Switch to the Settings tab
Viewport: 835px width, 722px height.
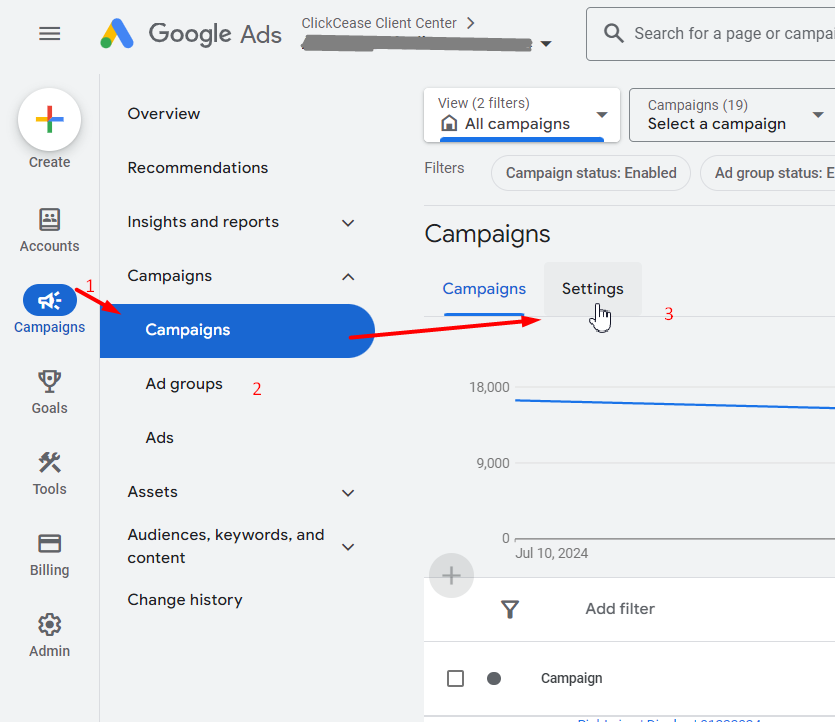(x=593, y=289)
